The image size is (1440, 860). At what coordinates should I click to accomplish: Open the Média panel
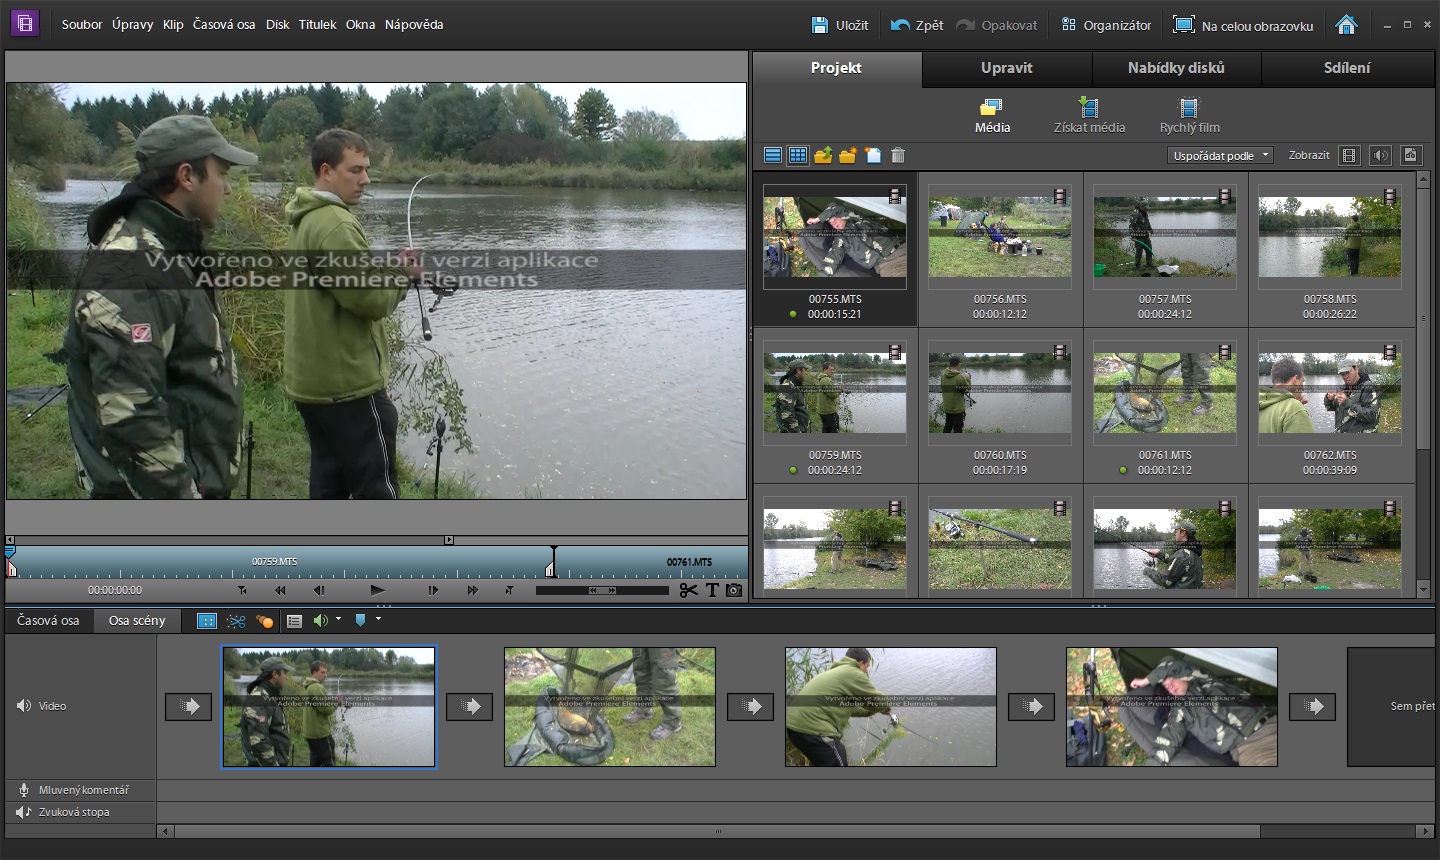pyautogui.click(x=992, y=115)
